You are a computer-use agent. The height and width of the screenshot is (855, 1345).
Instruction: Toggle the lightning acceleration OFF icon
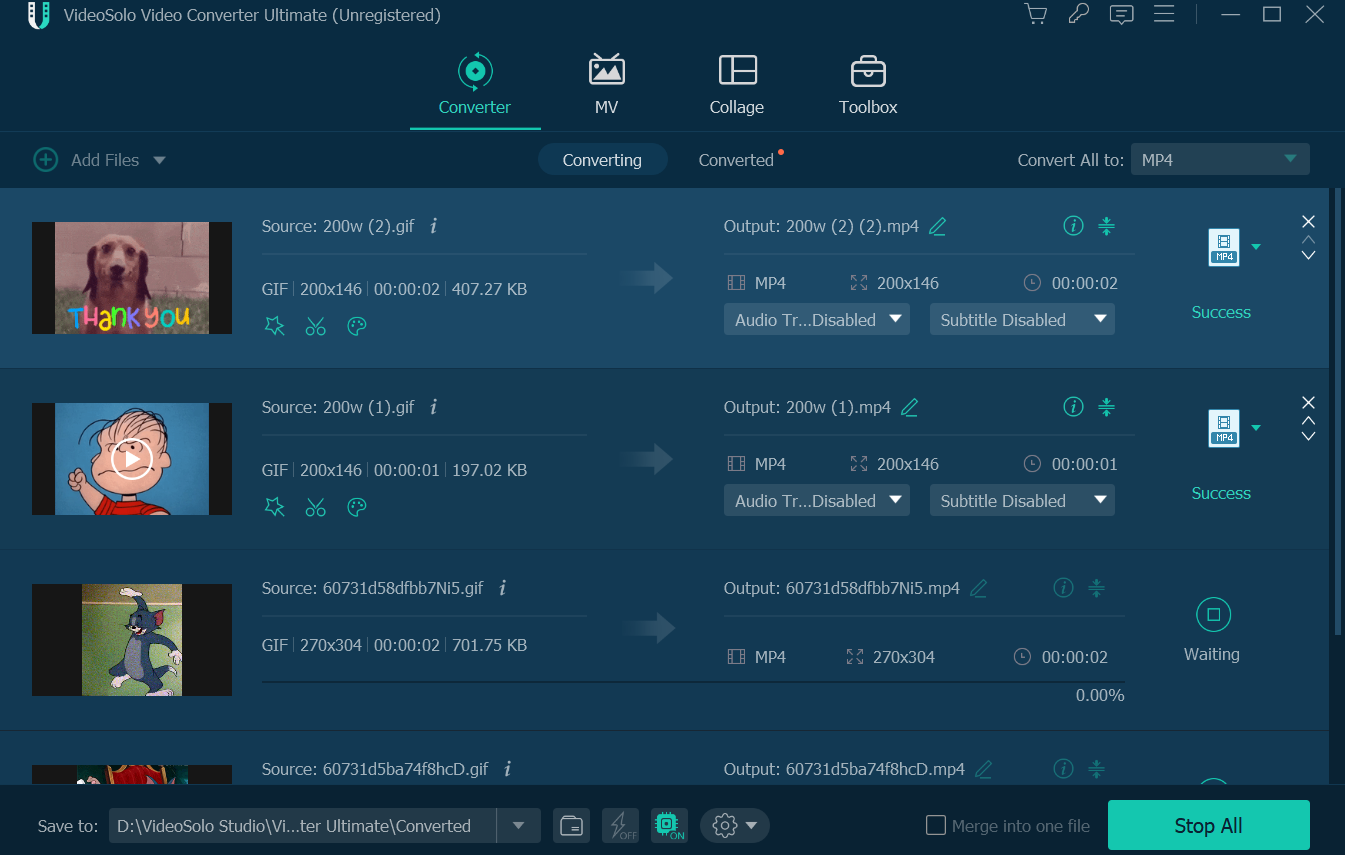[621, 826]
